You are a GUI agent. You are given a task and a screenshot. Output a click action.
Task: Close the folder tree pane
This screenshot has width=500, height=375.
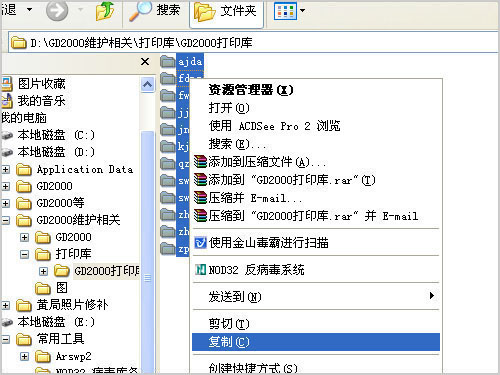click(145, 62)
